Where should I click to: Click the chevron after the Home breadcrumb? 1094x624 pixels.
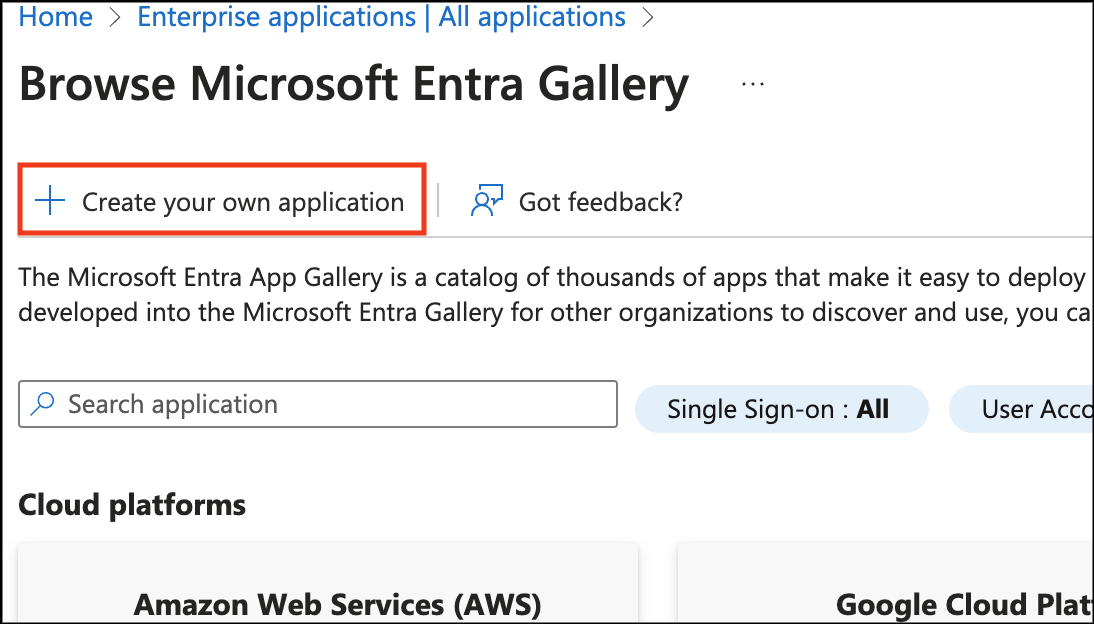pos(115,18)
